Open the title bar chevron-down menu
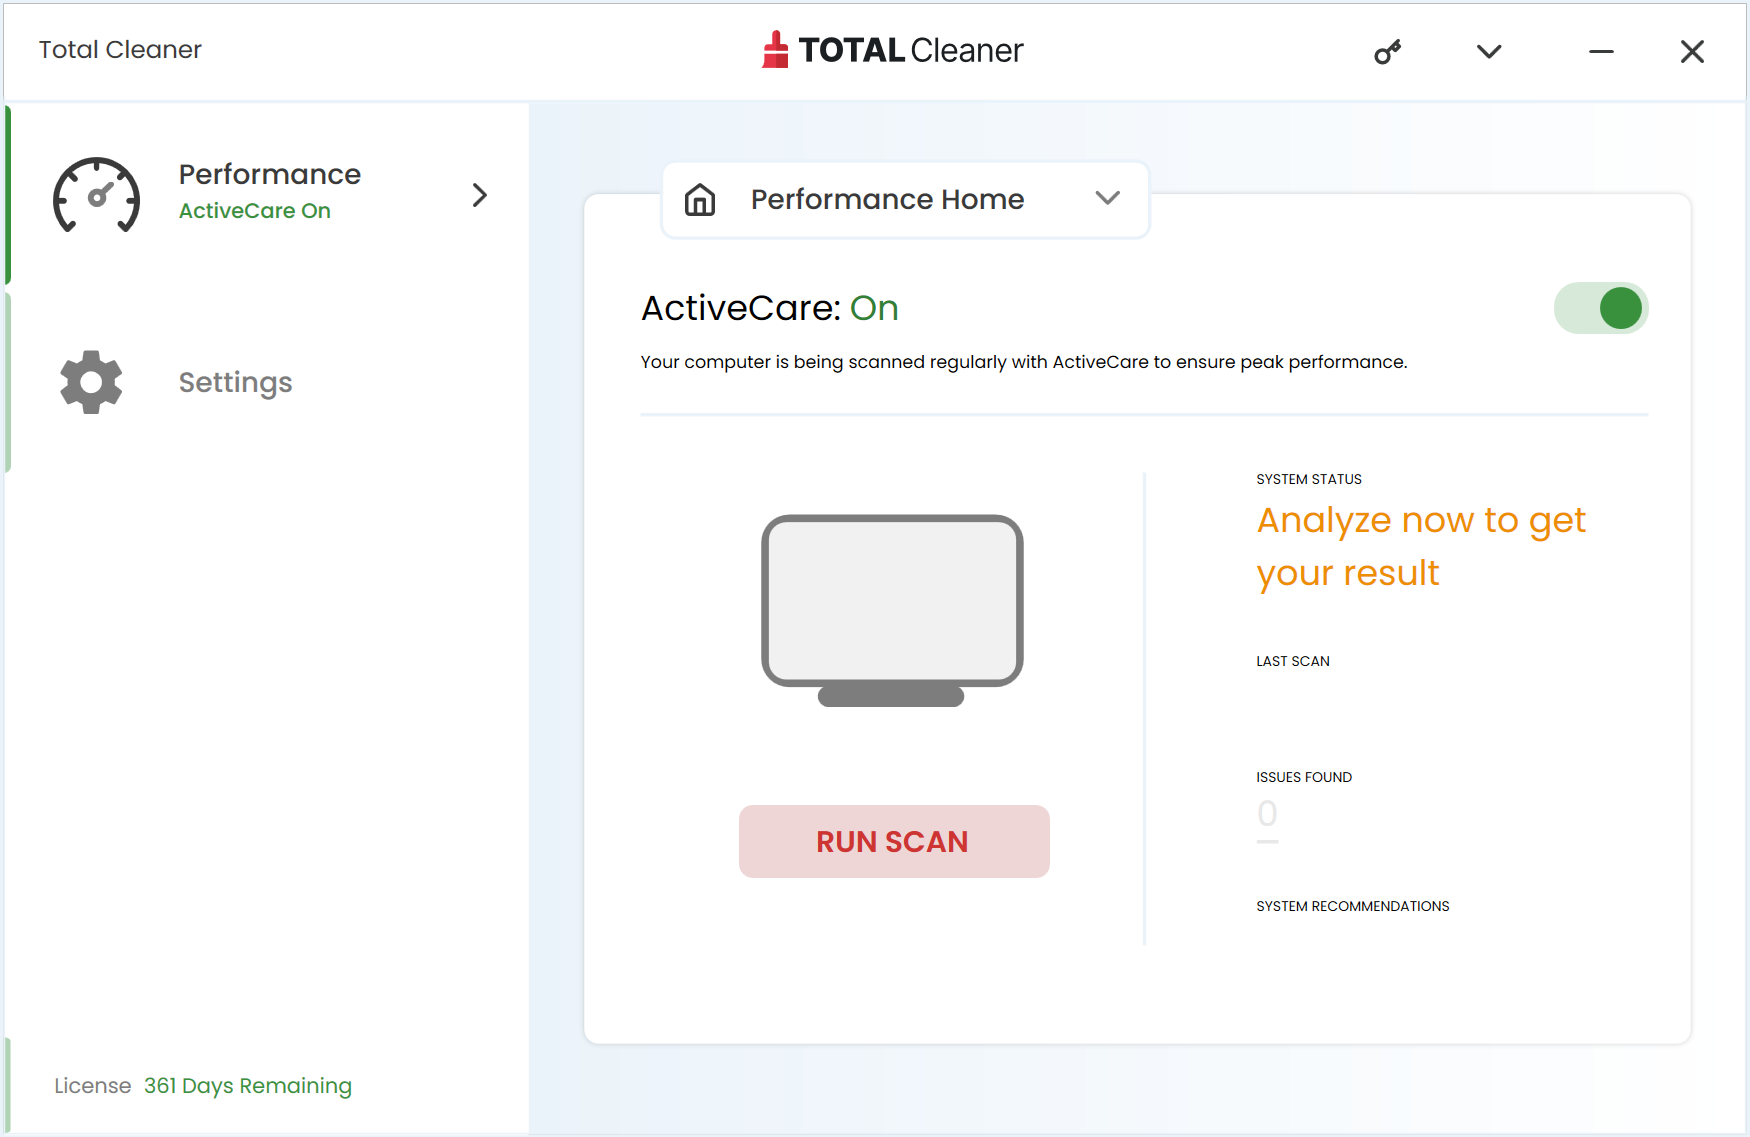Viewport: 1750px width, 1137px height. pos(1489,52)
